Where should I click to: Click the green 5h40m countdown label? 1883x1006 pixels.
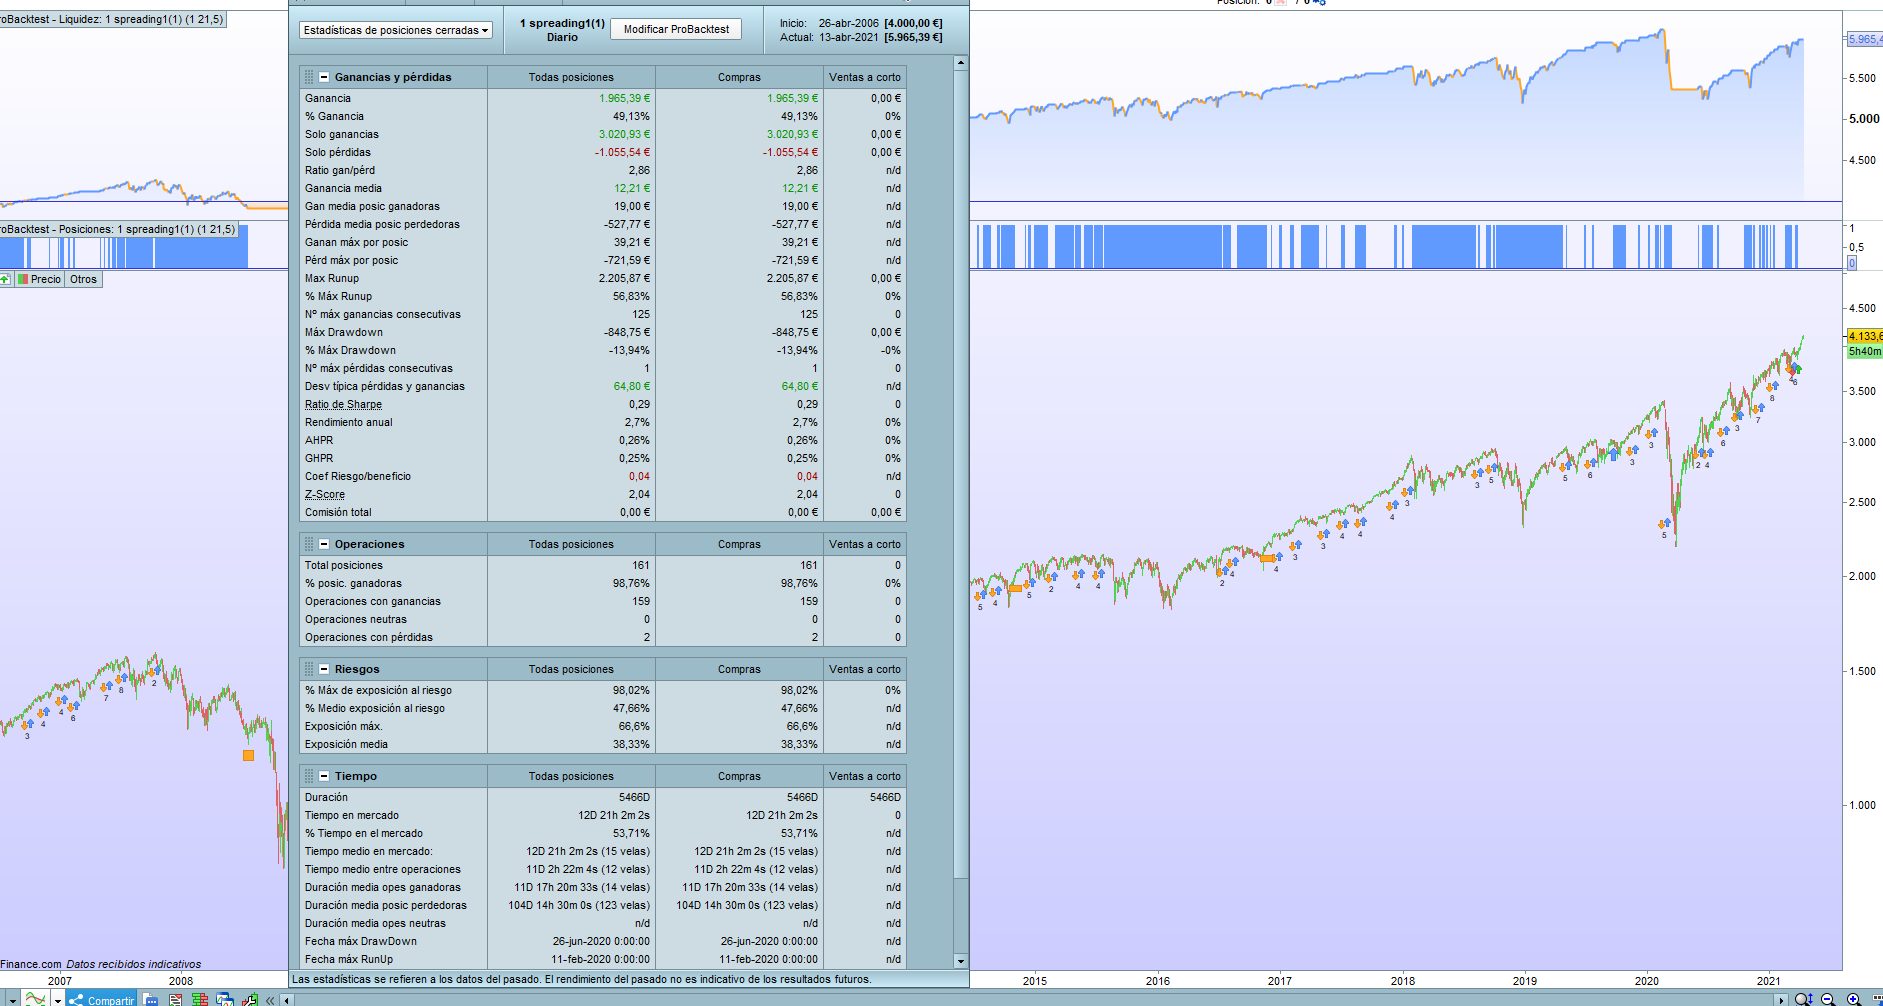(1864, 351)
